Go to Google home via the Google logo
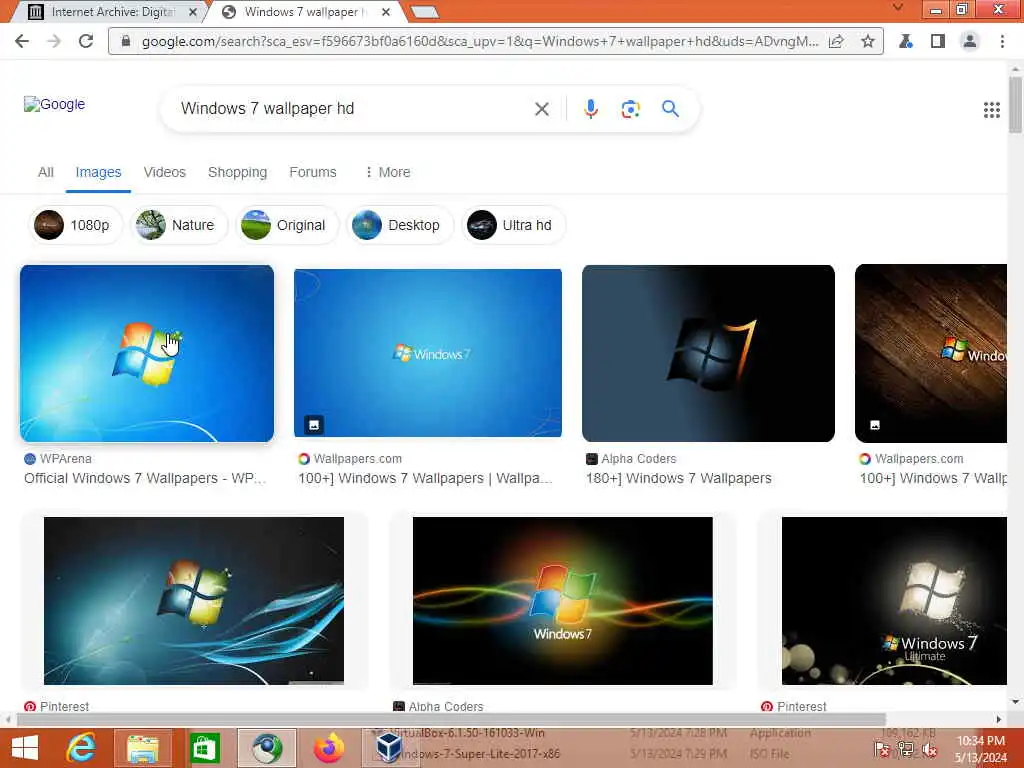Viewport: 1024px width, 768px height. [x=54, y=104]
